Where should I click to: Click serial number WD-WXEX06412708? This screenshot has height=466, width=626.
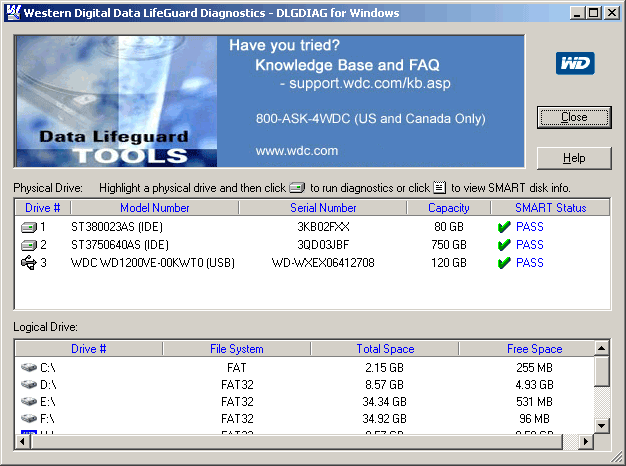click(x=323, y=263)
